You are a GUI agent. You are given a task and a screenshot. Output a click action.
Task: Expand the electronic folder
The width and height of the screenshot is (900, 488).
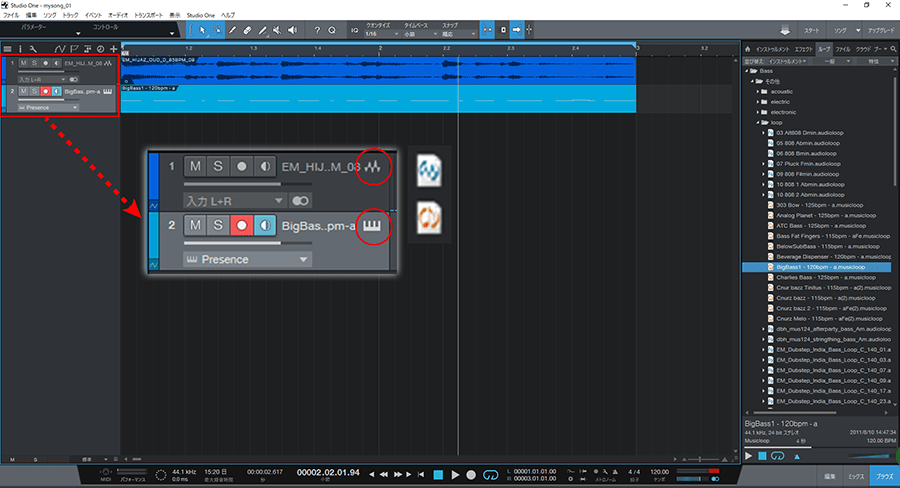[758, 113]
